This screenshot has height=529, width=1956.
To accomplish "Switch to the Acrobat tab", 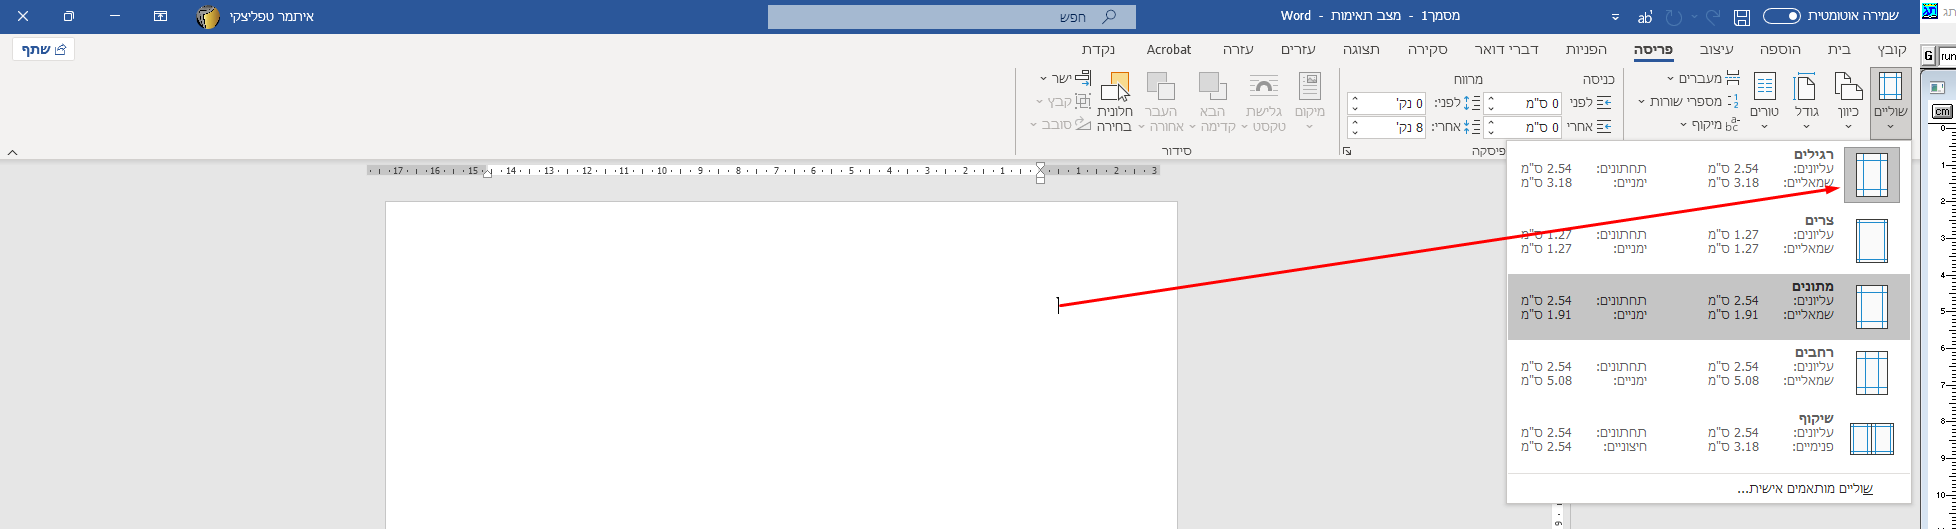I will [x=1169, y=49].
